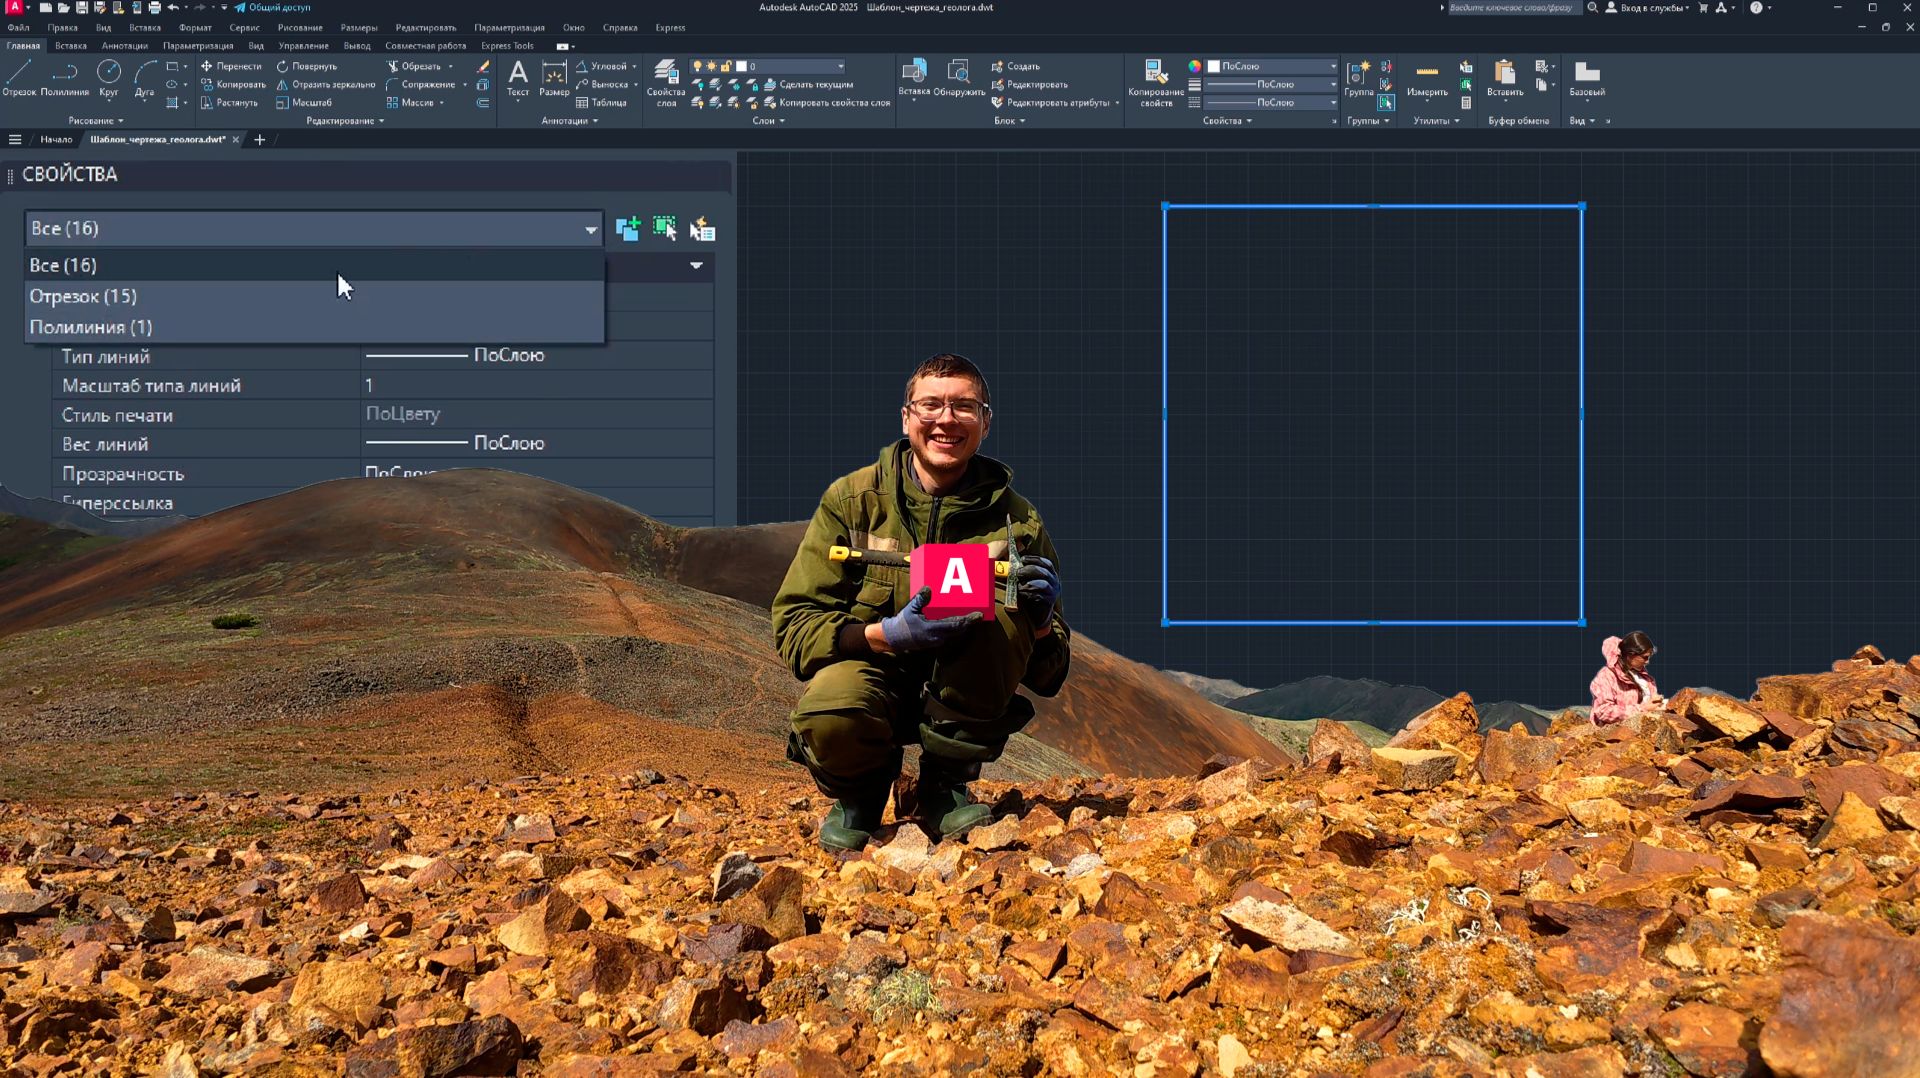Switch to the Начало document tab
Image resolution: width=1920 pixels, height=1078 pixels.
pos(56,139)
